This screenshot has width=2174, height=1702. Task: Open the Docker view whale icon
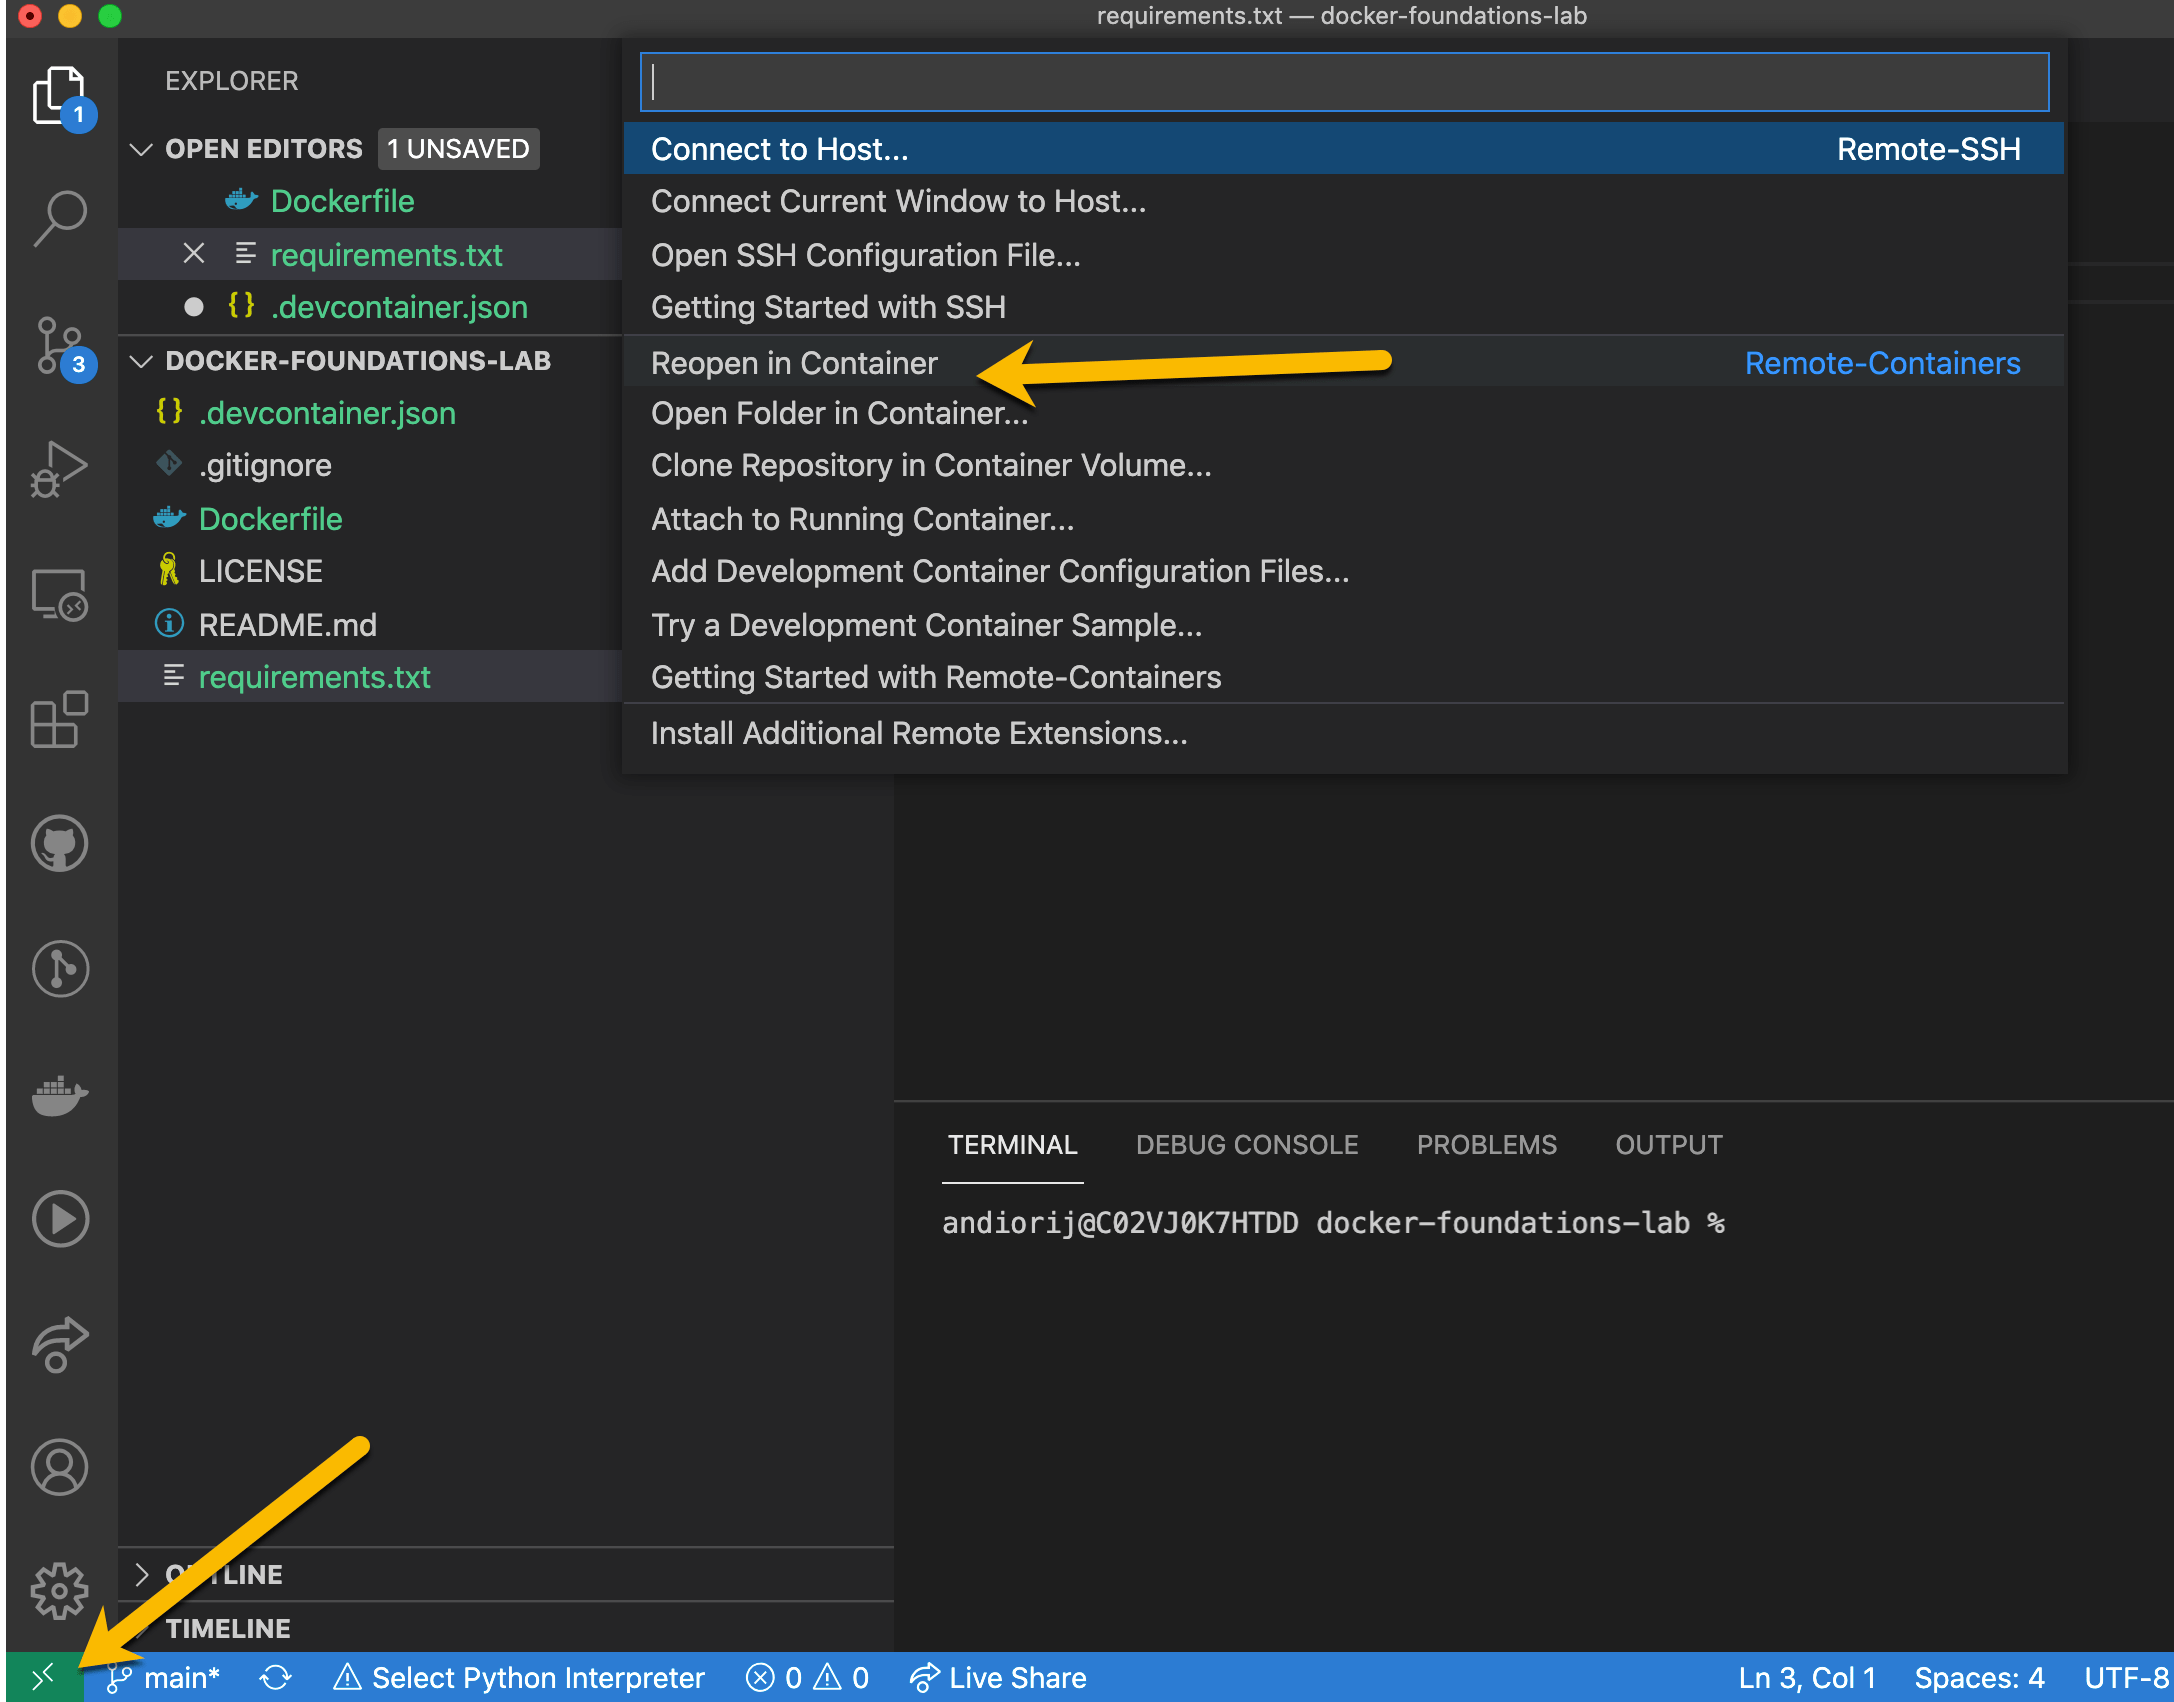[60, 1095]
